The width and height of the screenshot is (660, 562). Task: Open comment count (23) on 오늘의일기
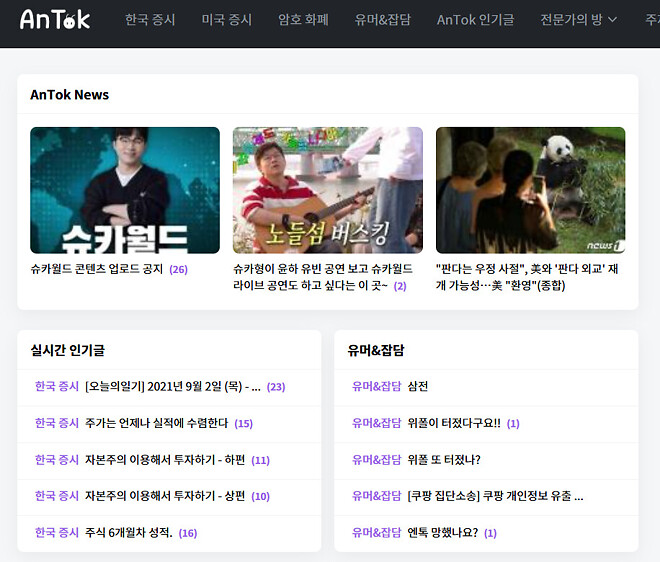click(276, 387)
